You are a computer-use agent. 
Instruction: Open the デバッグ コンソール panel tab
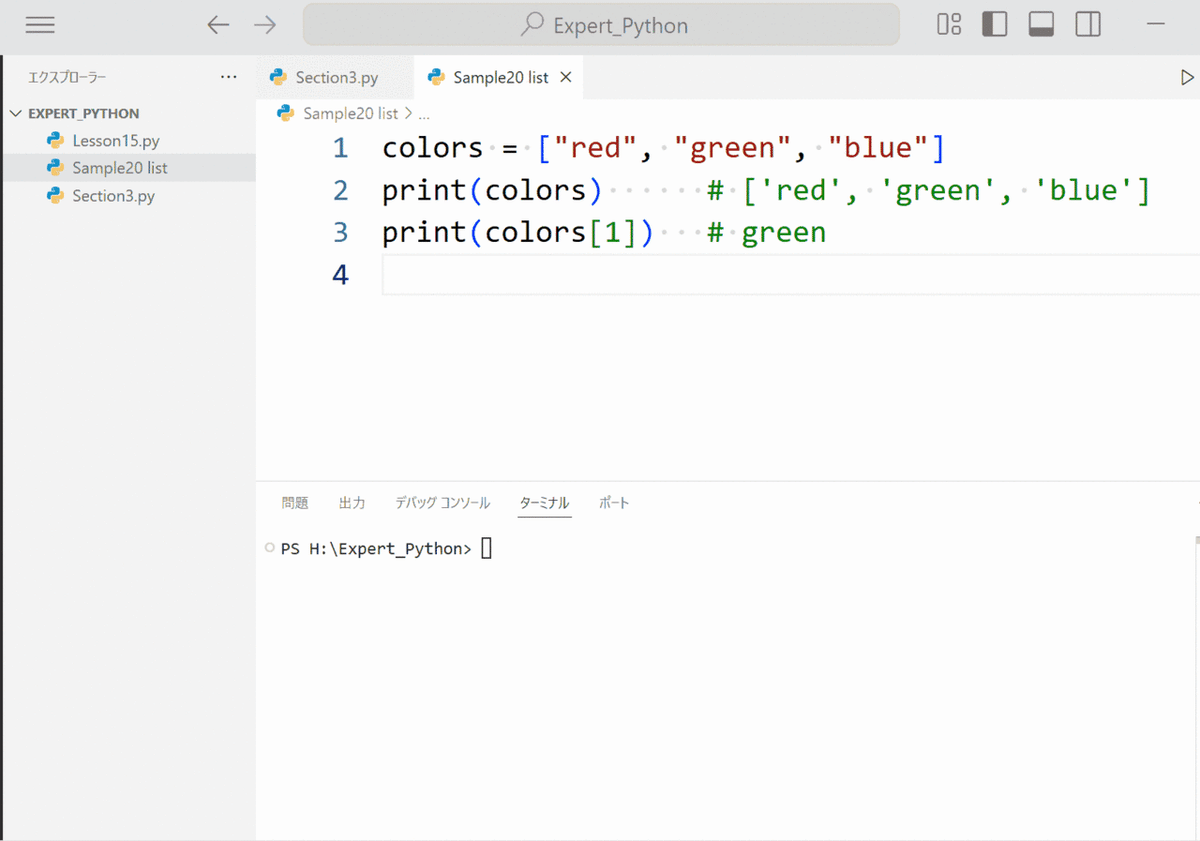(x=442, y=503)
